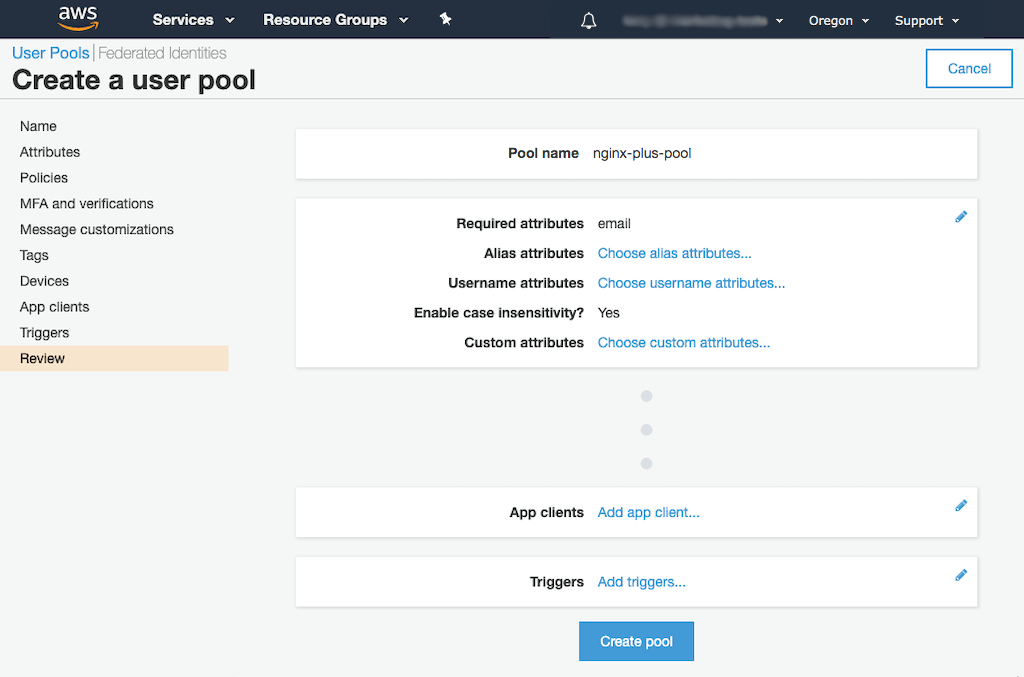1024x677 pixels.
Task: Click the pin shortcut icon in navbar
Action: (446, 19)
